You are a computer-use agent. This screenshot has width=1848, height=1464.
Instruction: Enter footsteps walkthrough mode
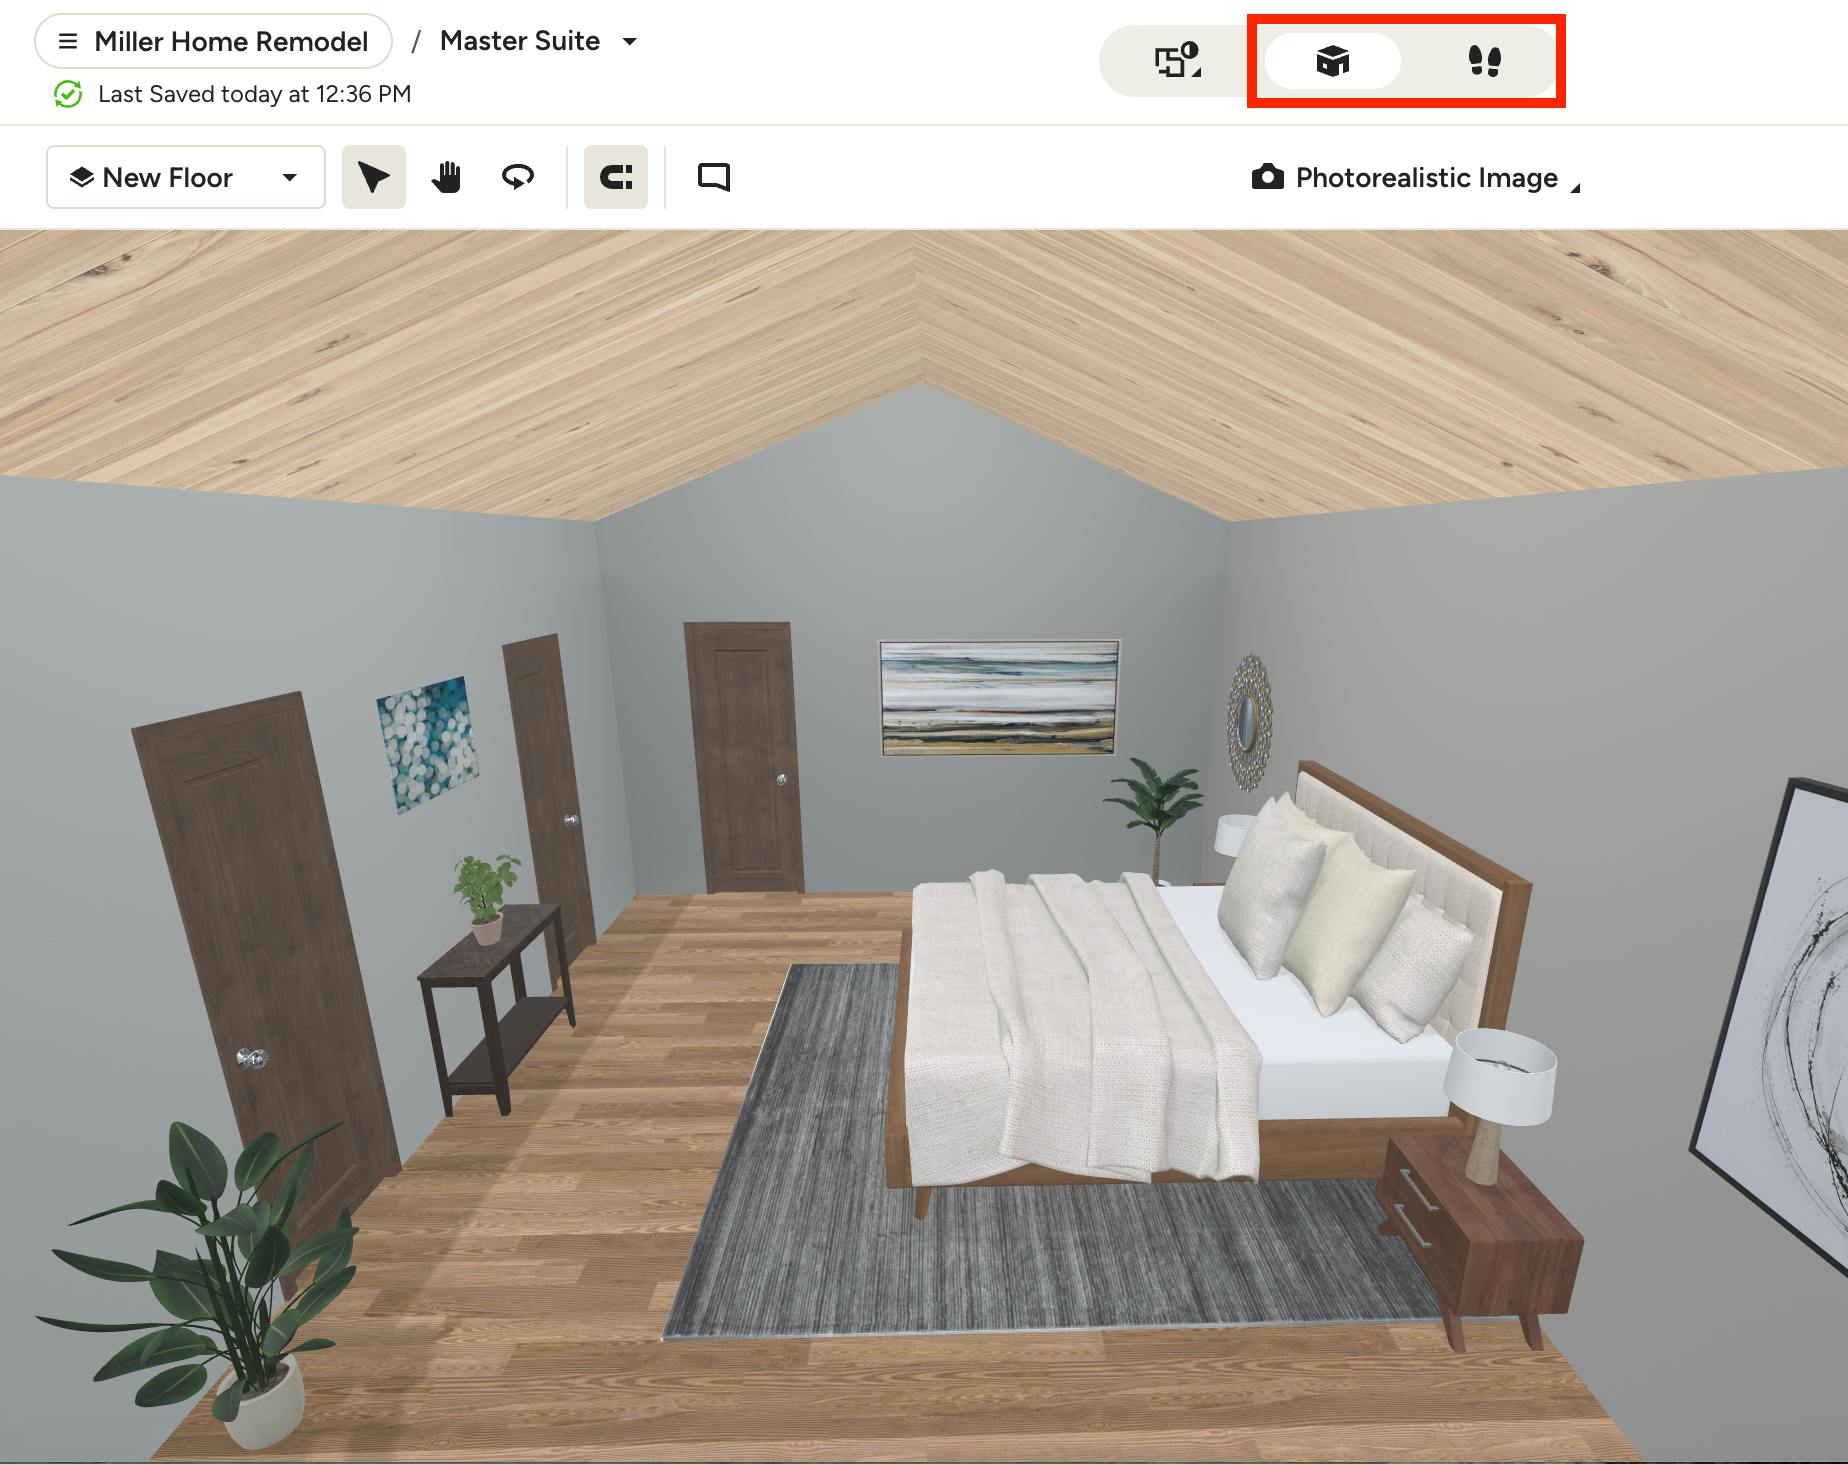coord(1484,61)
